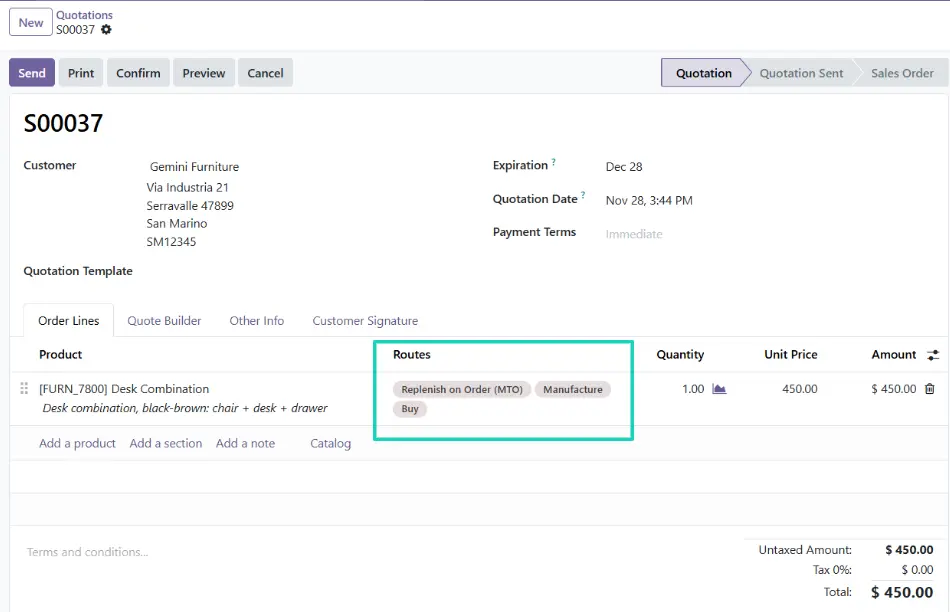Click the Add a product link
This screenshot has height=612, width=950.
[x=77, y=443]
